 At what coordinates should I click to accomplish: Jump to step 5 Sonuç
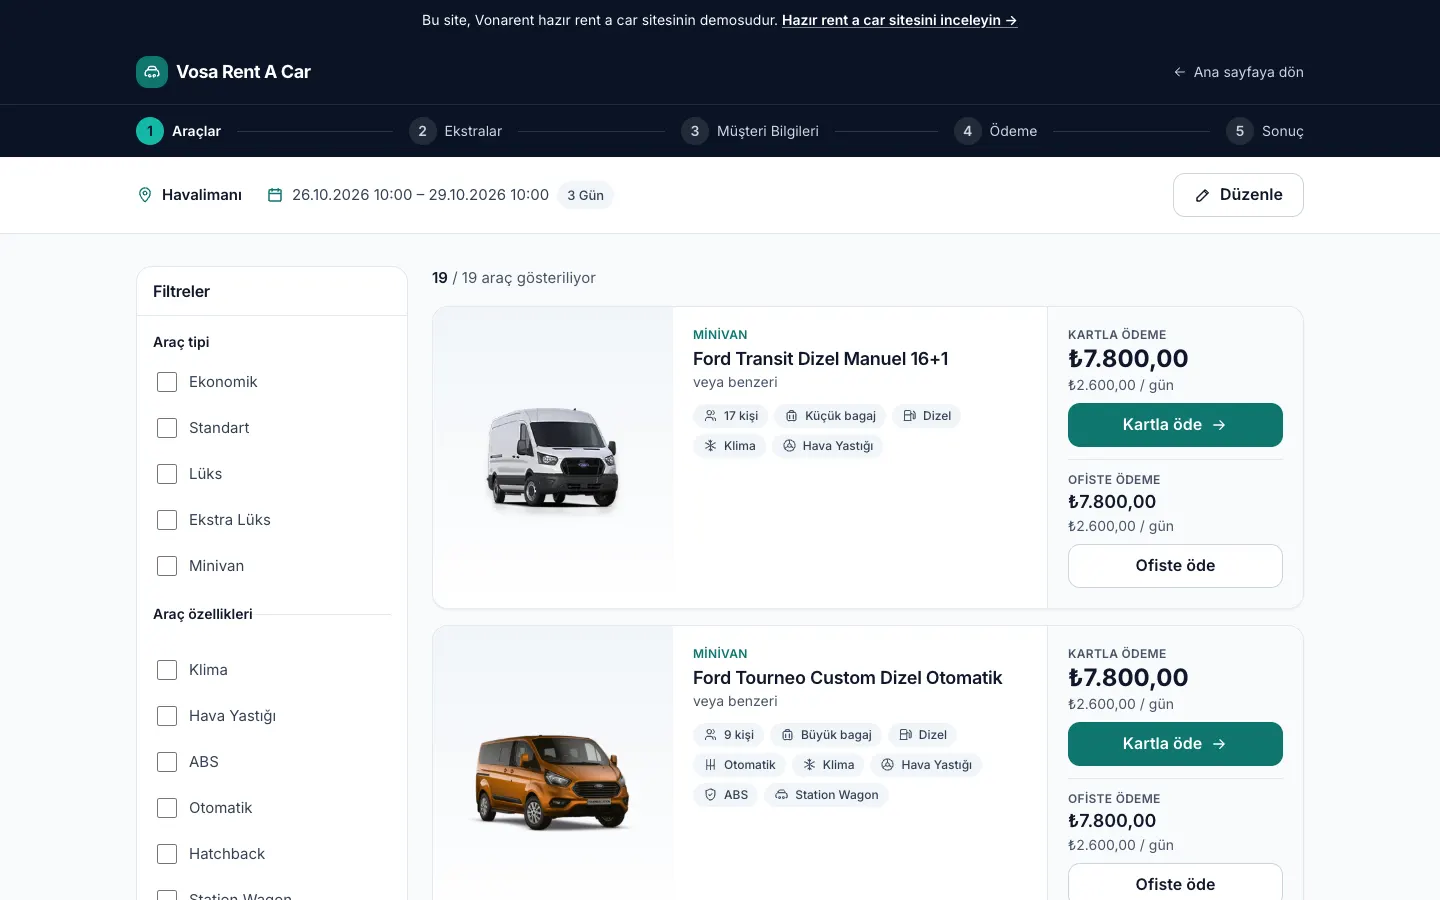click(x=1265, y=131)
